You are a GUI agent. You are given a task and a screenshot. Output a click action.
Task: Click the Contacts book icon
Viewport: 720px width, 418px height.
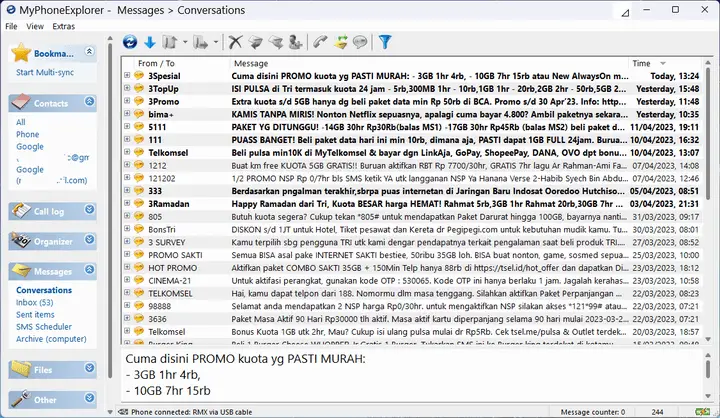click(21, 102)
